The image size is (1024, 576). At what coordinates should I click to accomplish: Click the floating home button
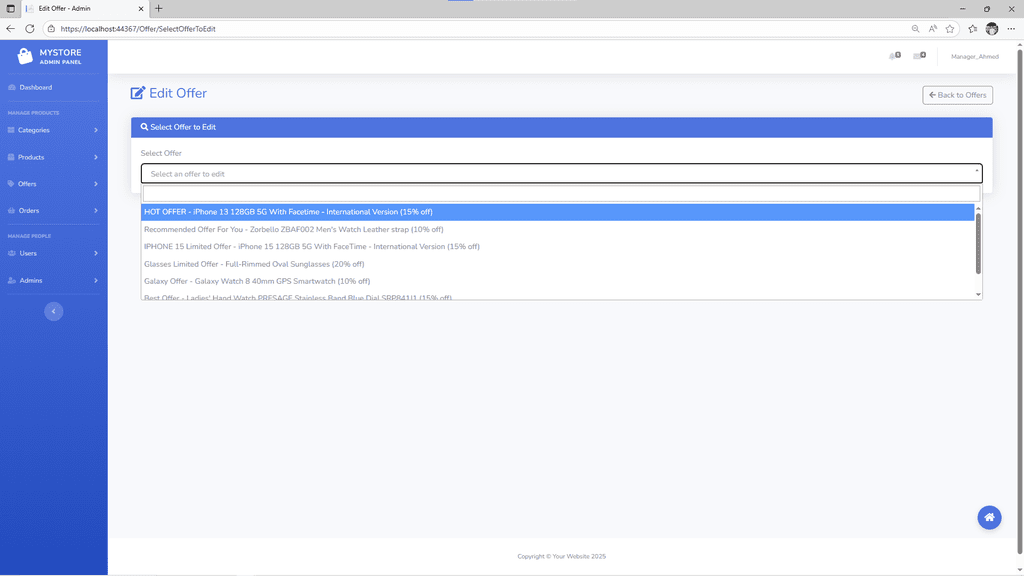pos(989,518)
